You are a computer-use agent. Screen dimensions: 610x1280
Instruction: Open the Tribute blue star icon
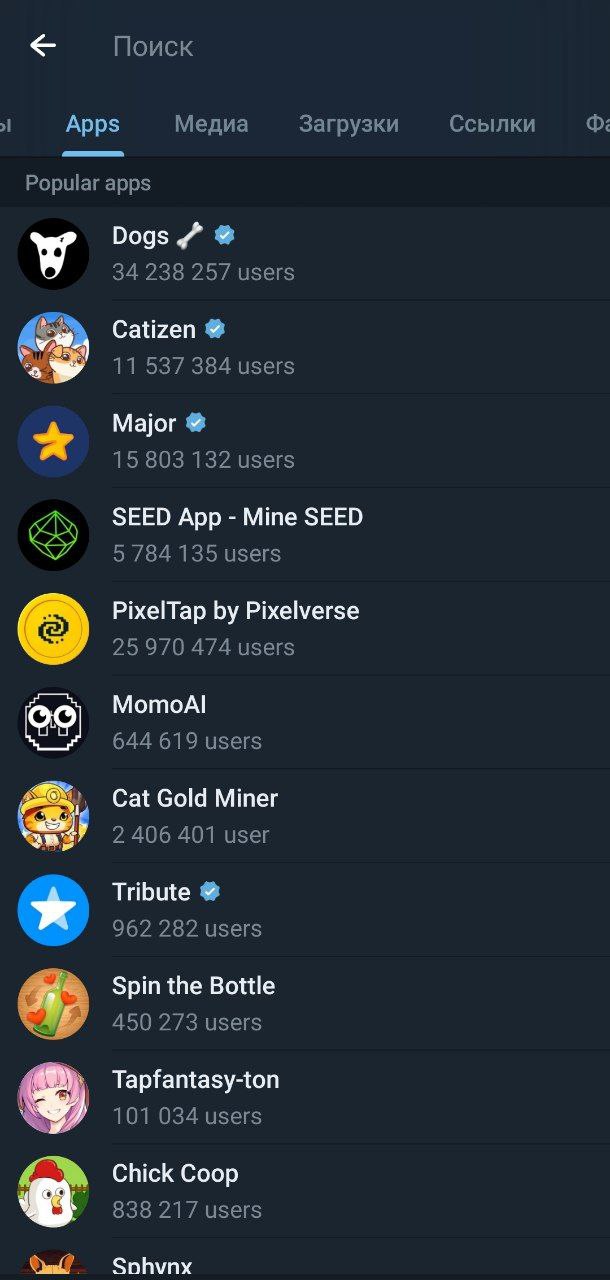click(53, 910)
